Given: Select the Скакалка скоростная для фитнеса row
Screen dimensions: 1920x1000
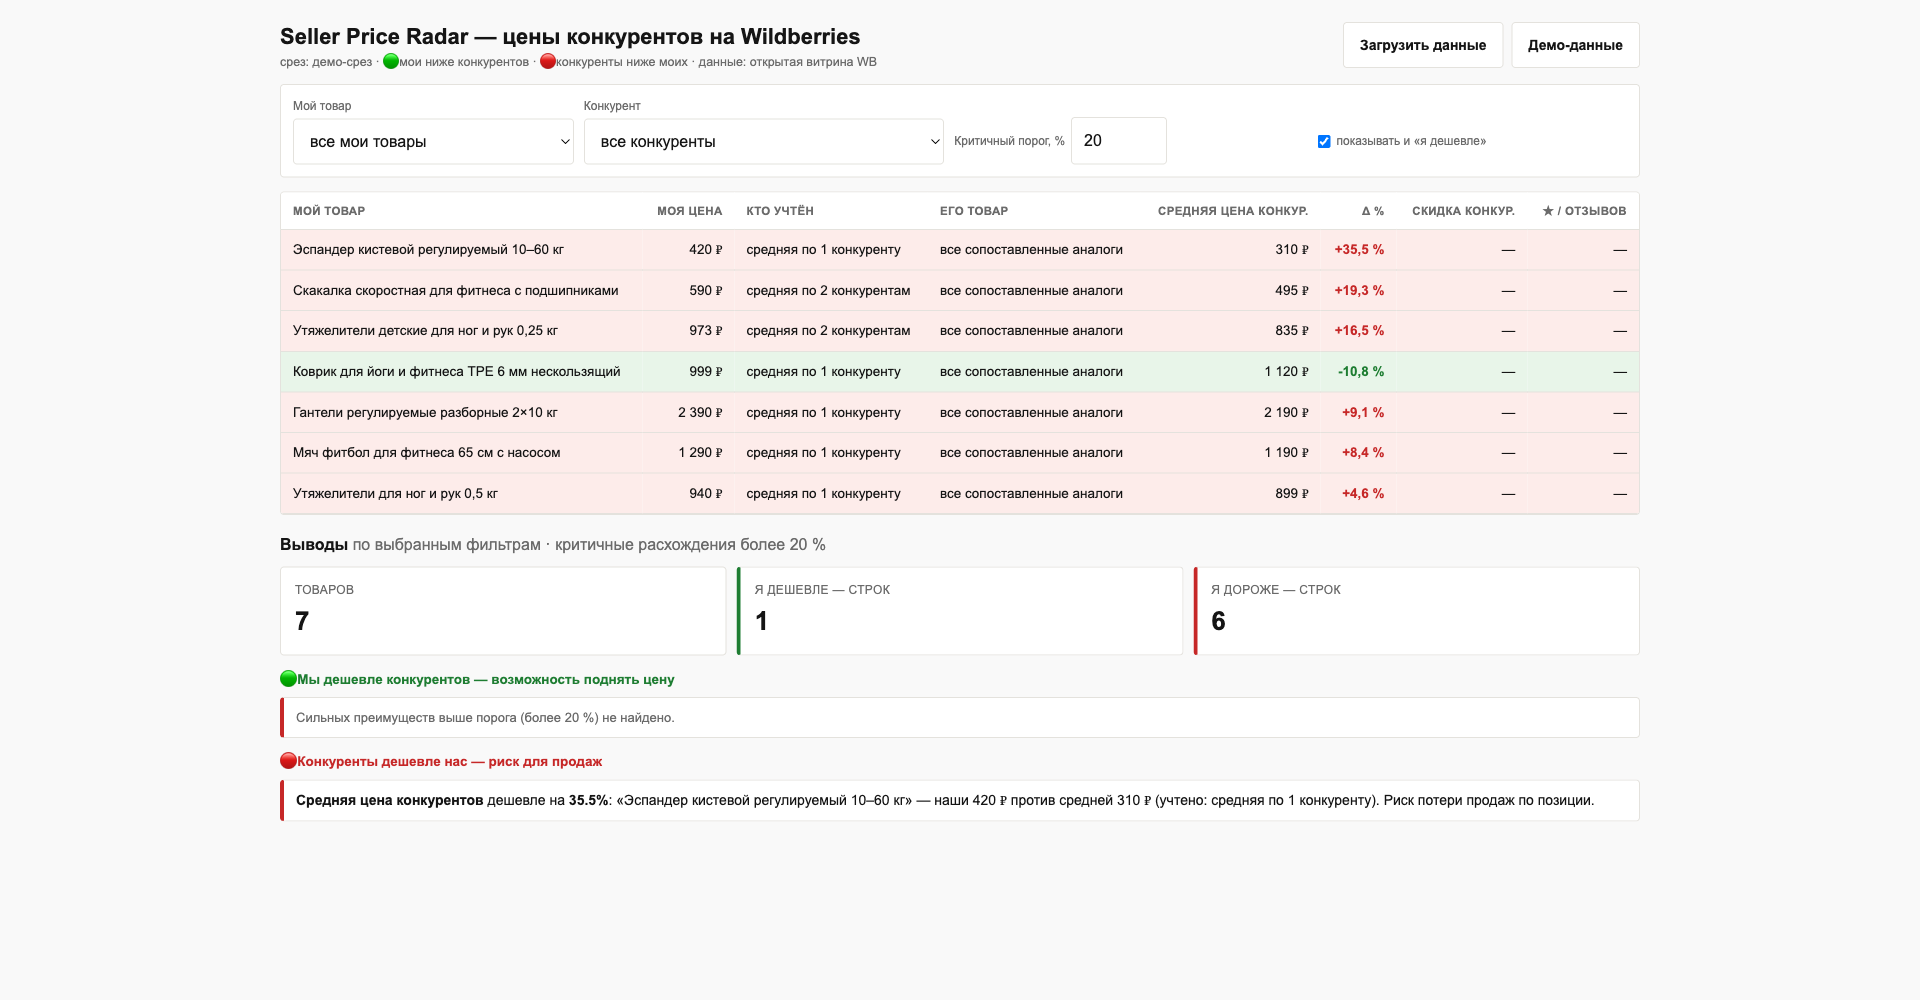Looking at the screenshot, I should tap(960, 291).
